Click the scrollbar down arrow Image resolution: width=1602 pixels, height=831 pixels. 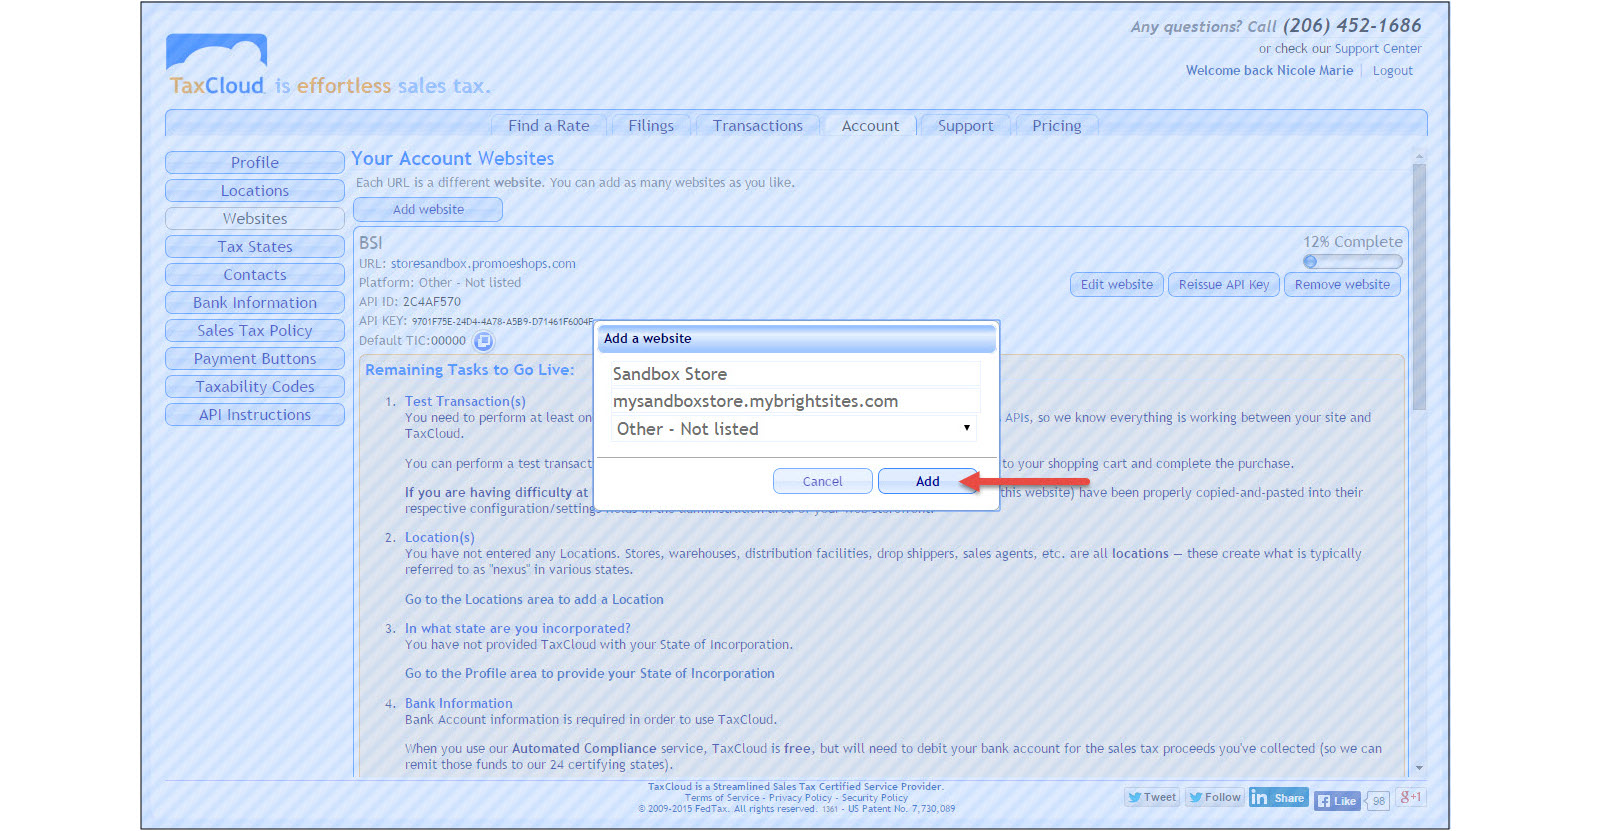click(1419, 769)
